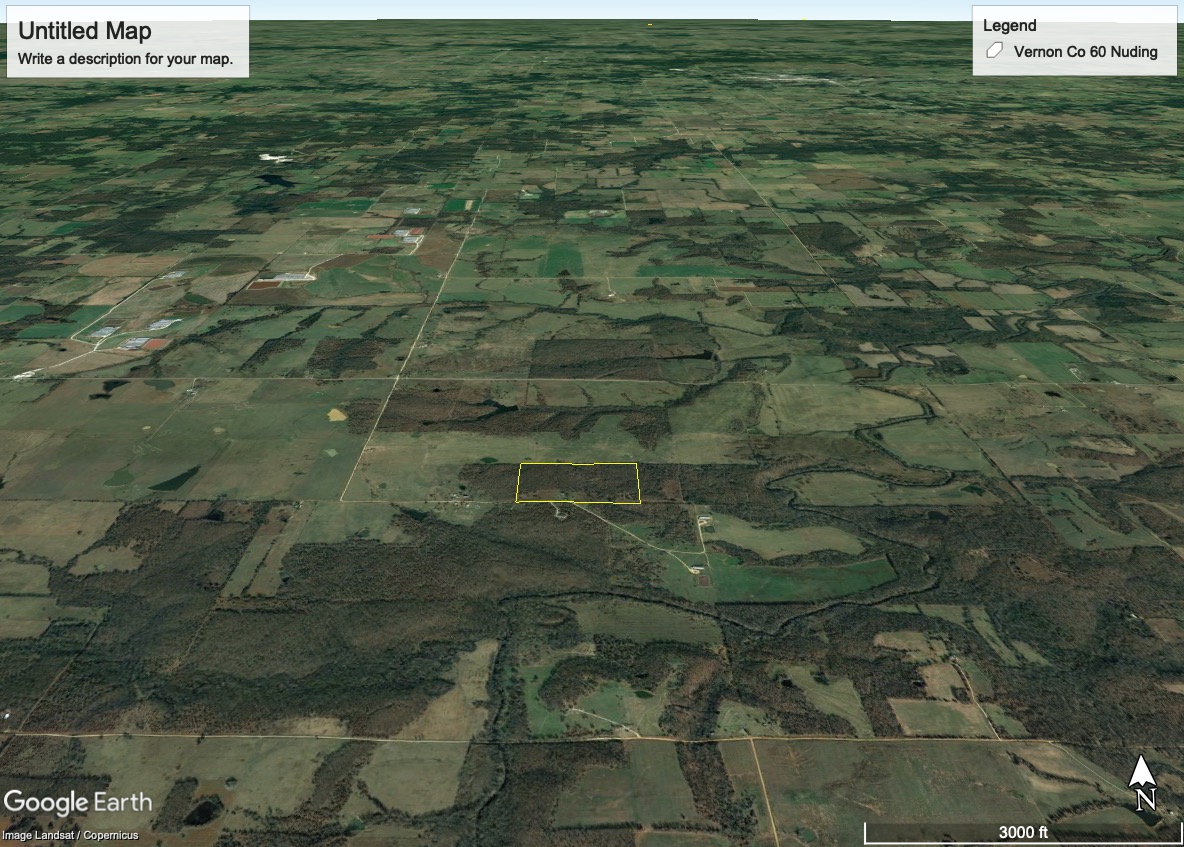1184x847 pixels.
Task: Click the top-right corner of the yellow parcel
Action: 637,464
